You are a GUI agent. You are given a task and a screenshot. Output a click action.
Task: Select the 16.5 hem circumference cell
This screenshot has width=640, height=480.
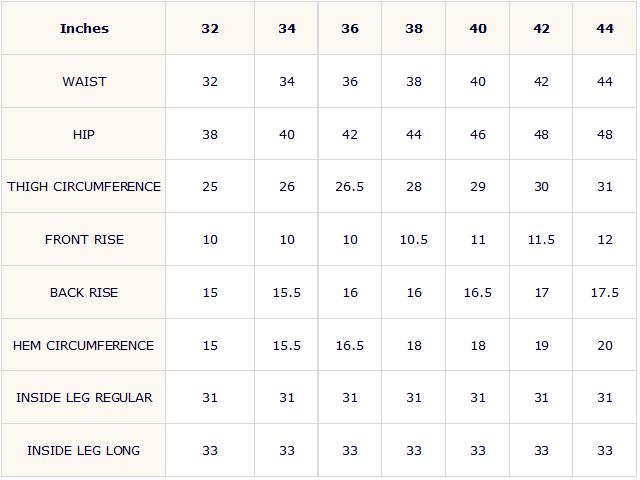click(x=350, y=345)
